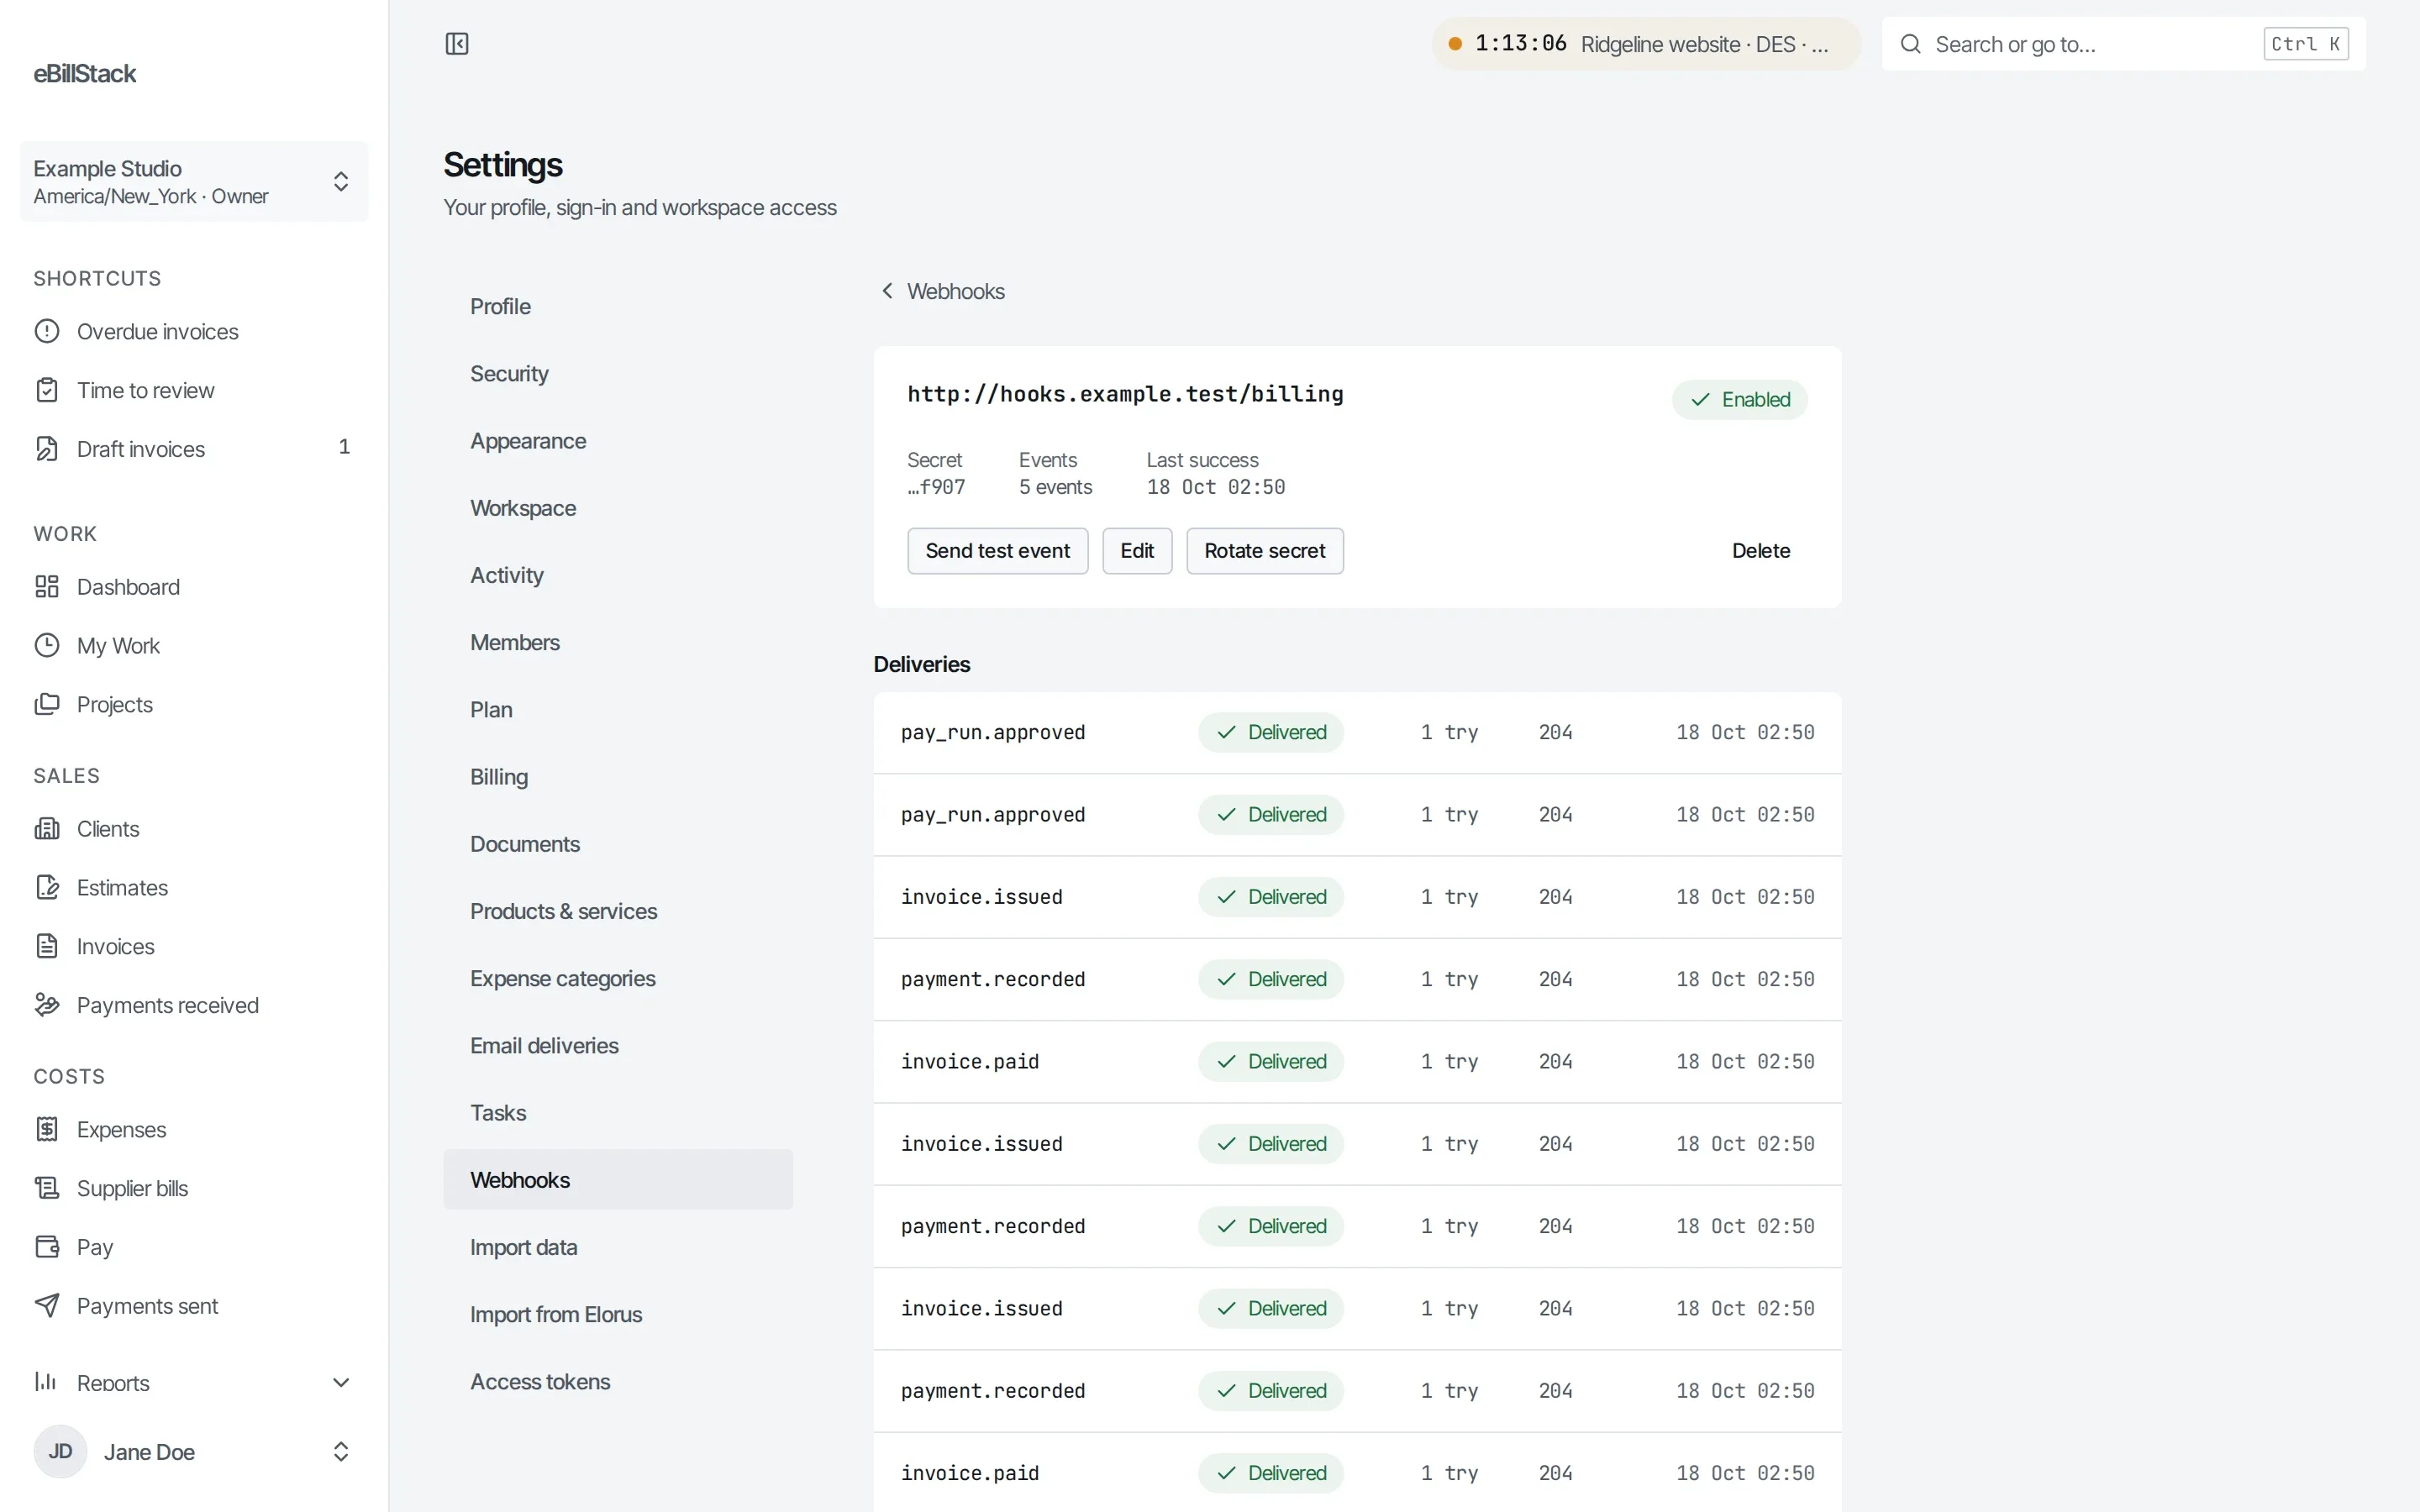Click the Reports bar chart icon
The image size is (2420, 1512).
click(x=47, y=1382)
